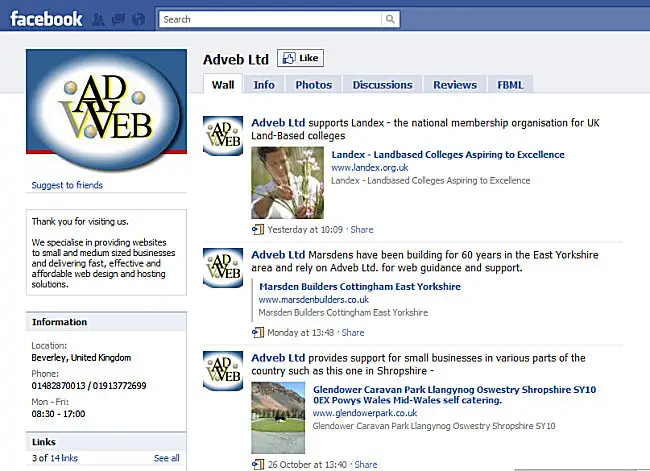
Task: Click 26 October at 13:40 timestamp
Action: tap(307, 464)
